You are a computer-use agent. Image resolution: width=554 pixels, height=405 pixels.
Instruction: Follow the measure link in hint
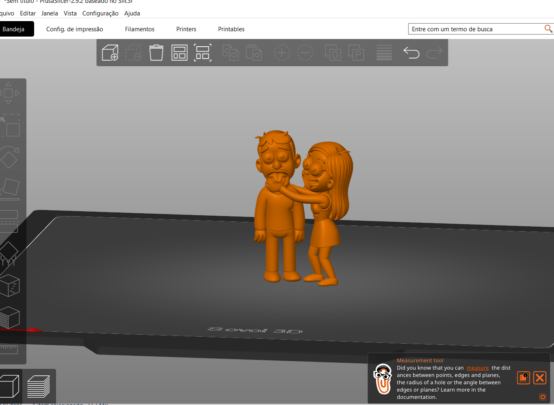click(x=478, y=368)
